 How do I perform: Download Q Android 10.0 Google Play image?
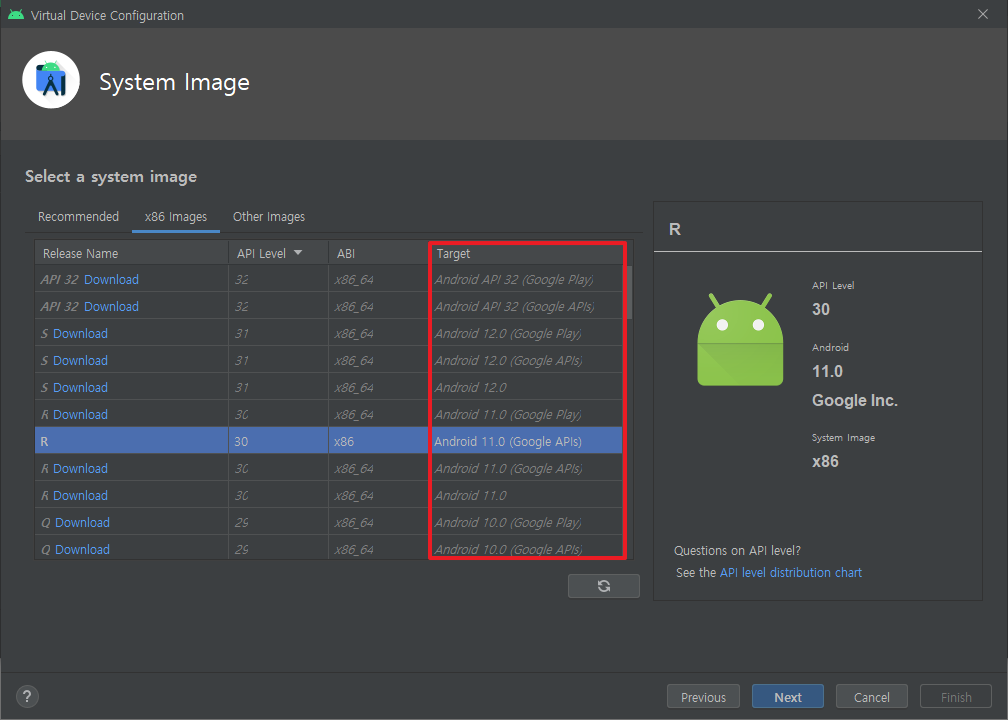[x=82, y=523]
